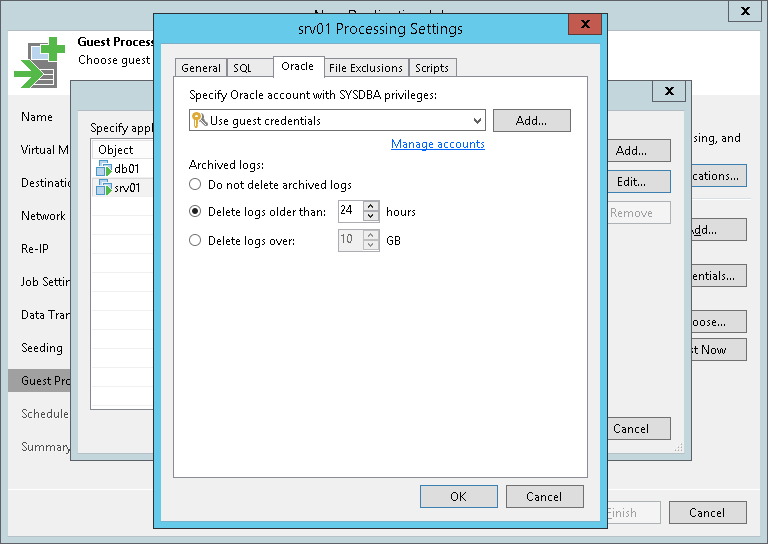The width and height of the screenshot is (768, 544).
Task: Select the Oracle tab
Action: click(x=298, y=67)
